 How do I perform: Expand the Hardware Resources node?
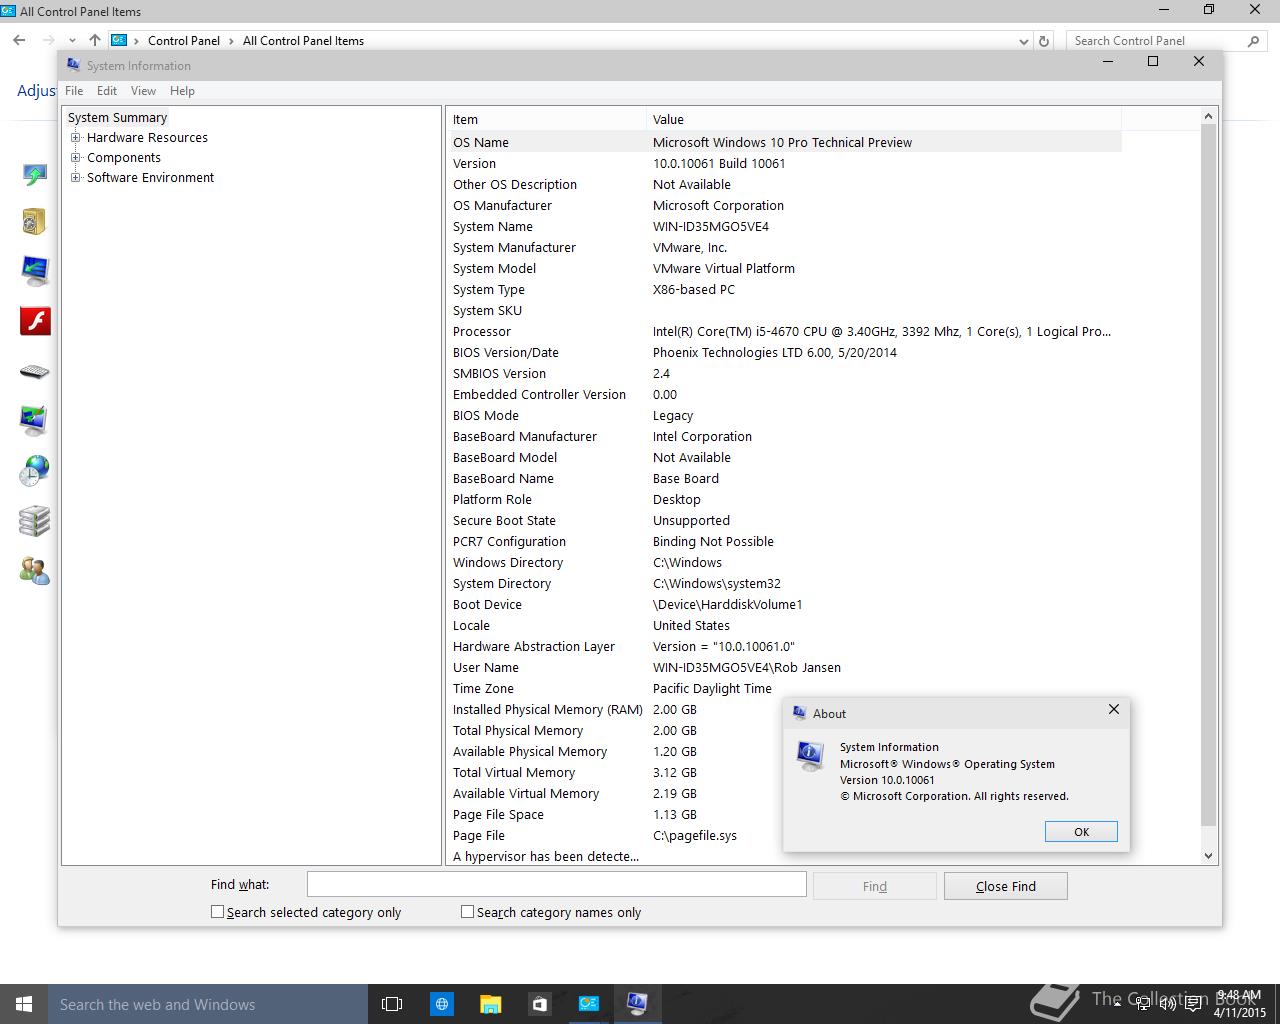[x=75, y=138]
